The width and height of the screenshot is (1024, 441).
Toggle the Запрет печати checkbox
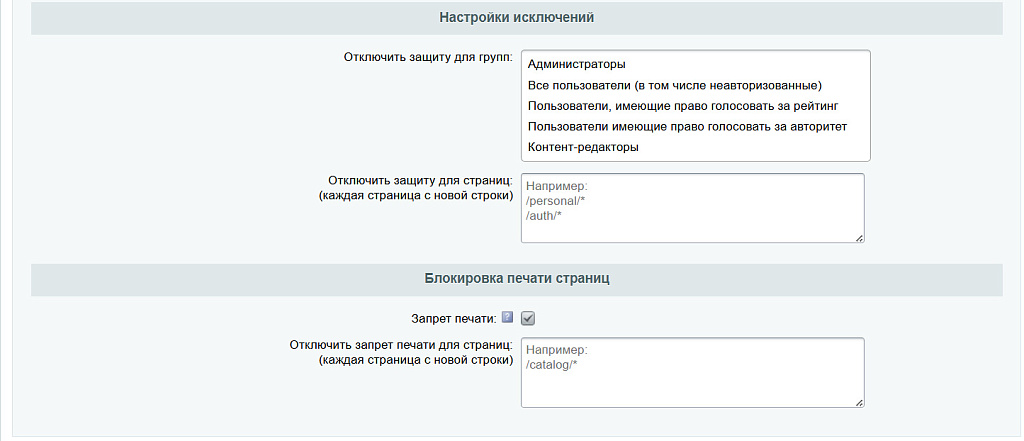tap(529, 318)
